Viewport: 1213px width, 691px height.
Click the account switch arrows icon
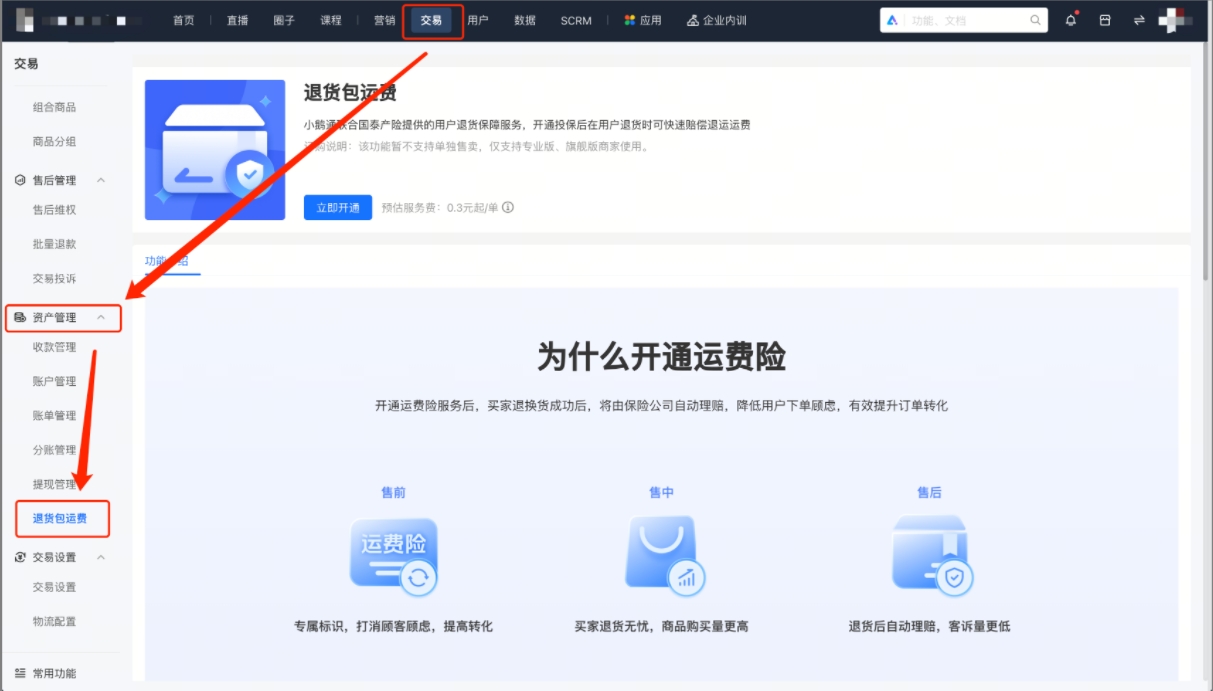click(1138, 20)
